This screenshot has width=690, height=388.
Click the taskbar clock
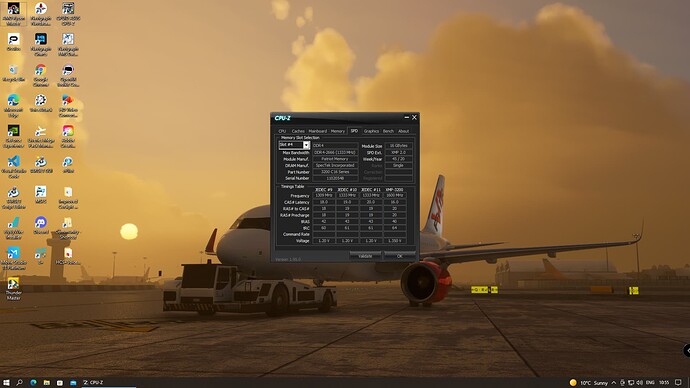point(664,382)
